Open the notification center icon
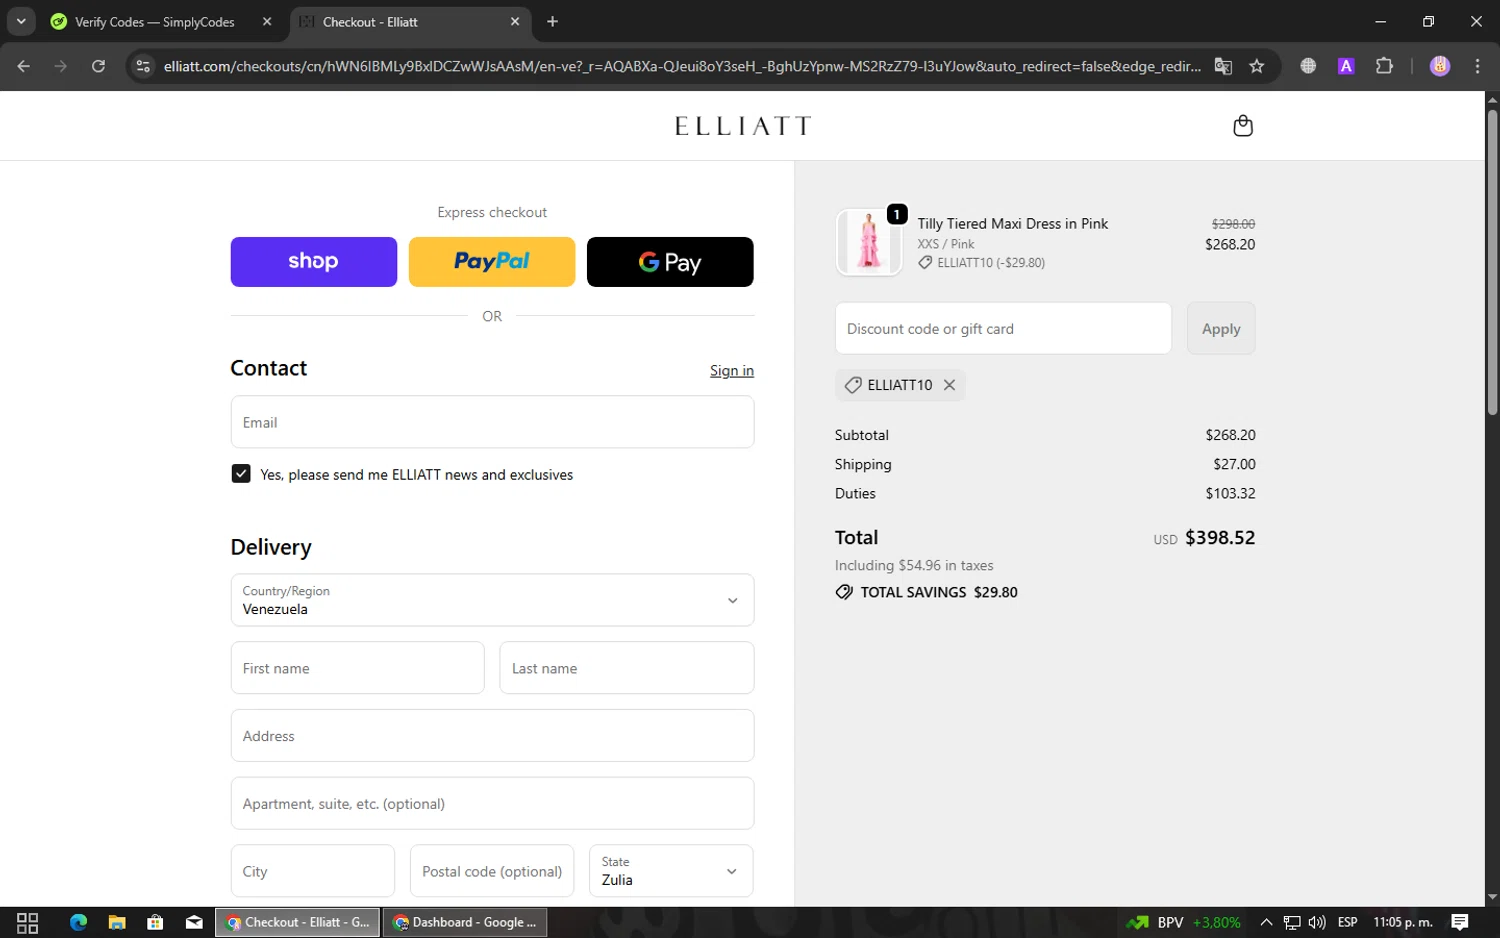The image size is (1500, 938). 1460,922
